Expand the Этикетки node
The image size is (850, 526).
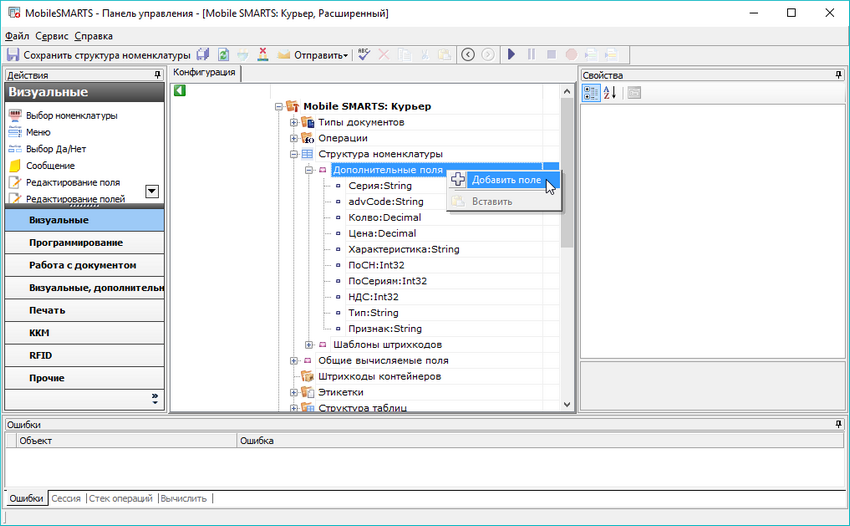point(293,393)
